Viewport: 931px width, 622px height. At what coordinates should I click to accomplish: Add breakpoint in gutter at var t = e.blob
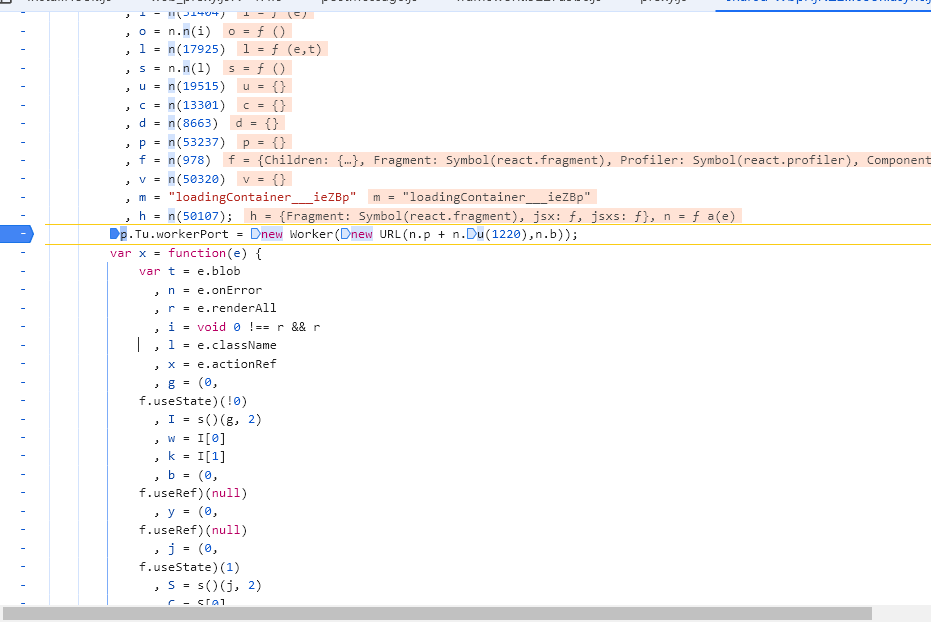(x=22, y=271)
